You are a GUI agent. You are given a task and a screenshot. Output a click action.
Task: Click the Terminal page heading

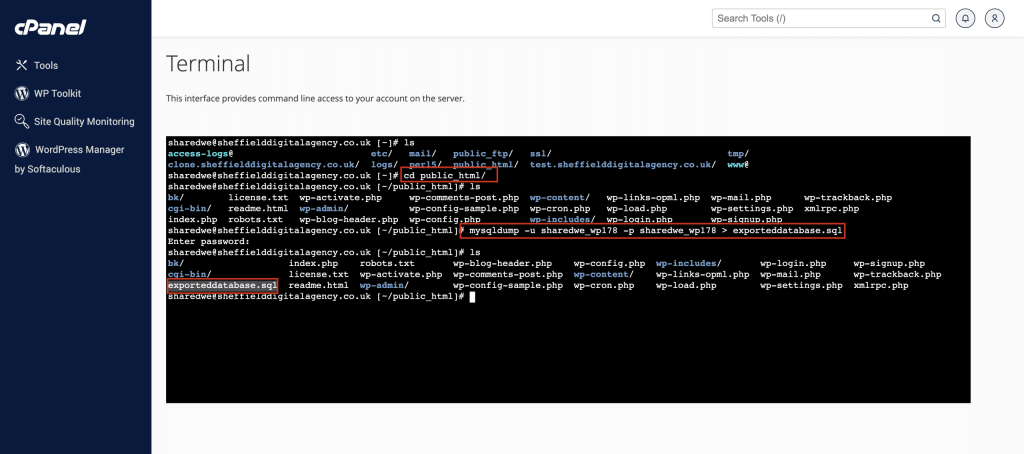coord(208,64)
